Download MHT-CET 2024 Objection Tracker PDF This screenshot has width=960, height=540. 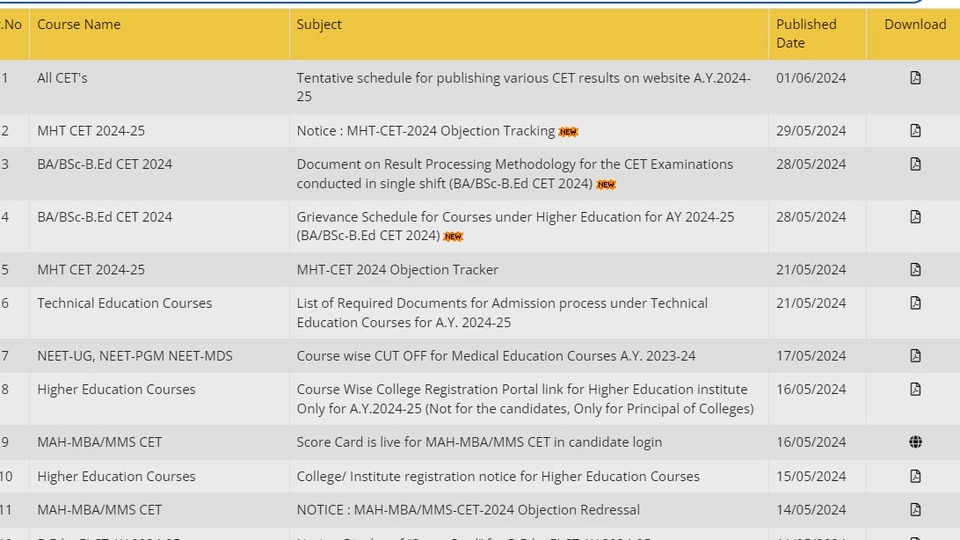tap(915, 269)
